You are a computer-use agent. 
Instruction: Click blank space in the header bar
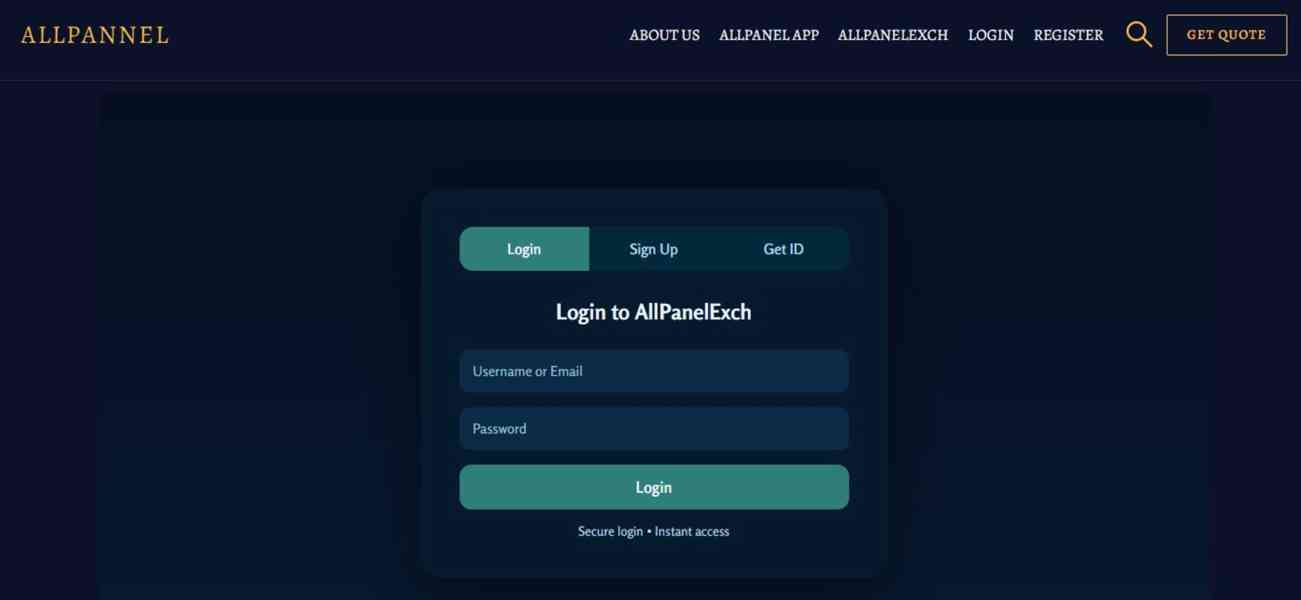(400, 35)
